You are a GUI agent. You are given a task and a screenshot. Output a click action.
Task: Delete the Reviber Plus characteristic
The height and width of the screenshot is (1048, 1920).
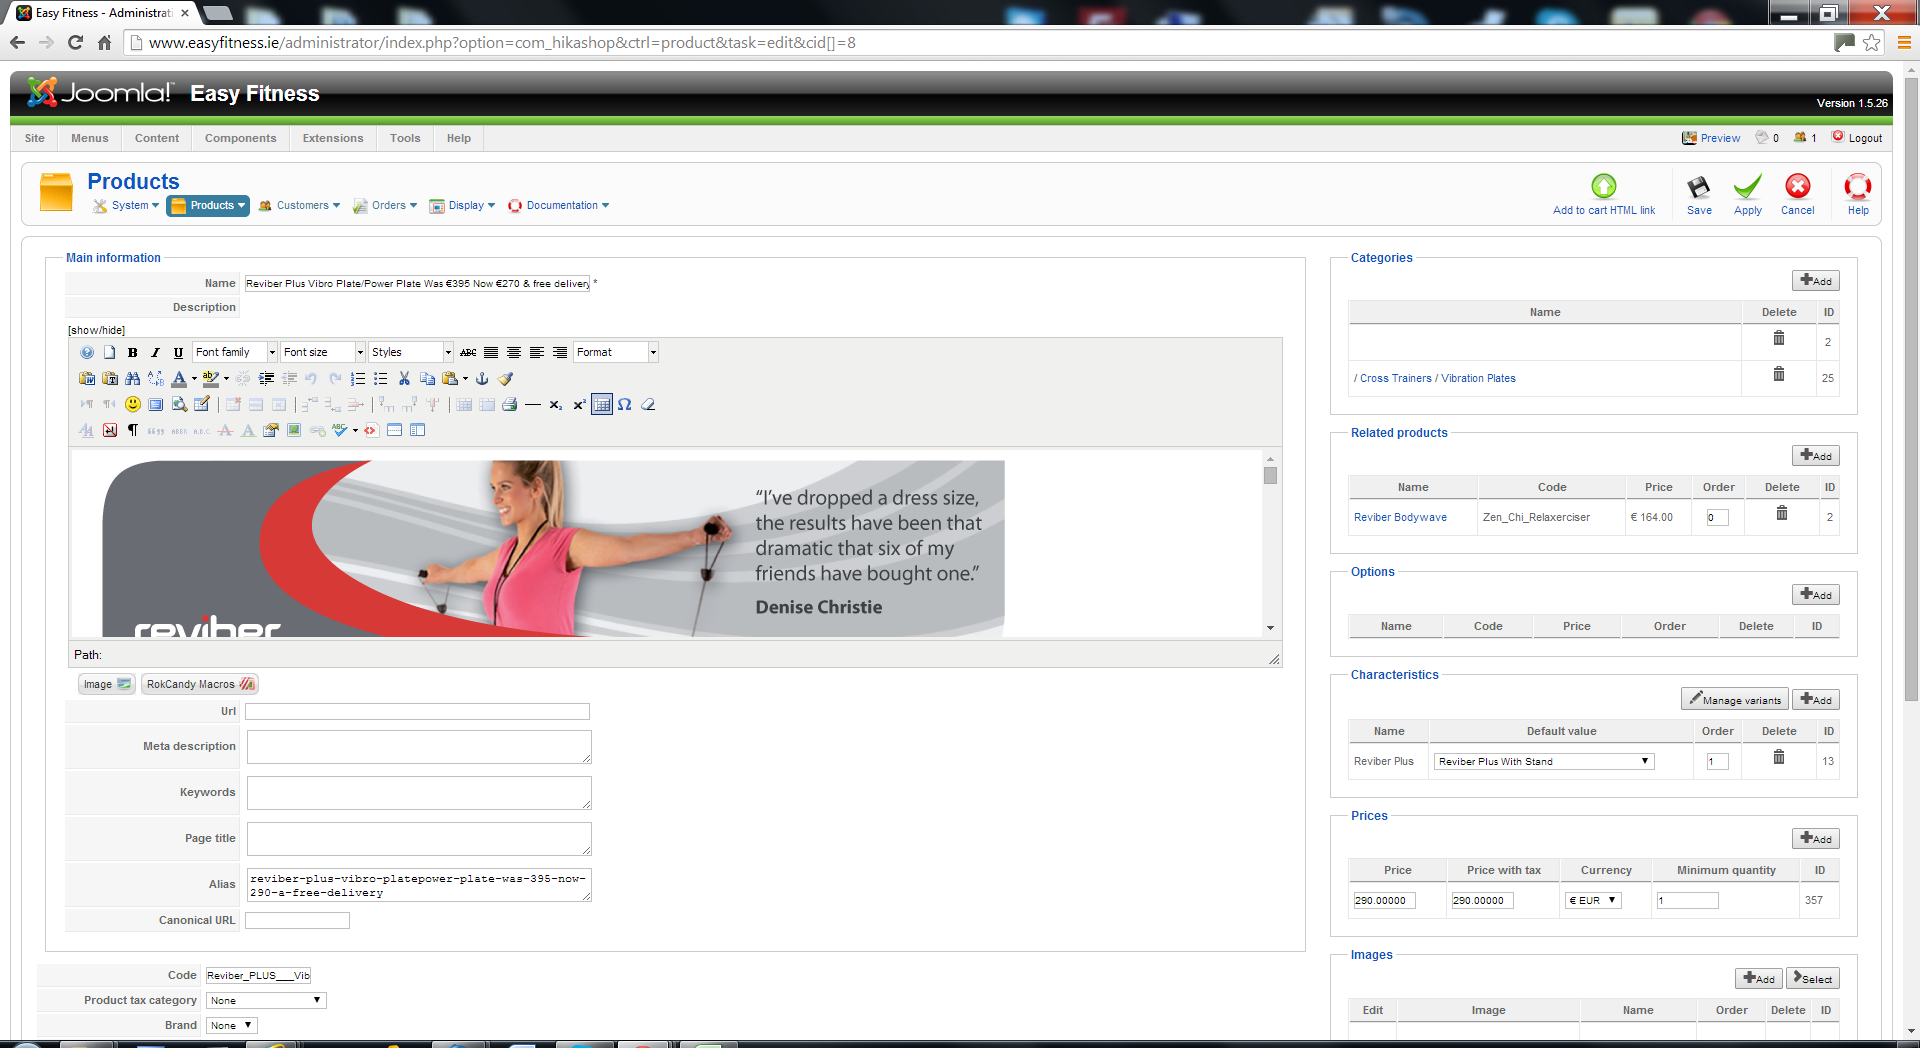click(1779, 757)
